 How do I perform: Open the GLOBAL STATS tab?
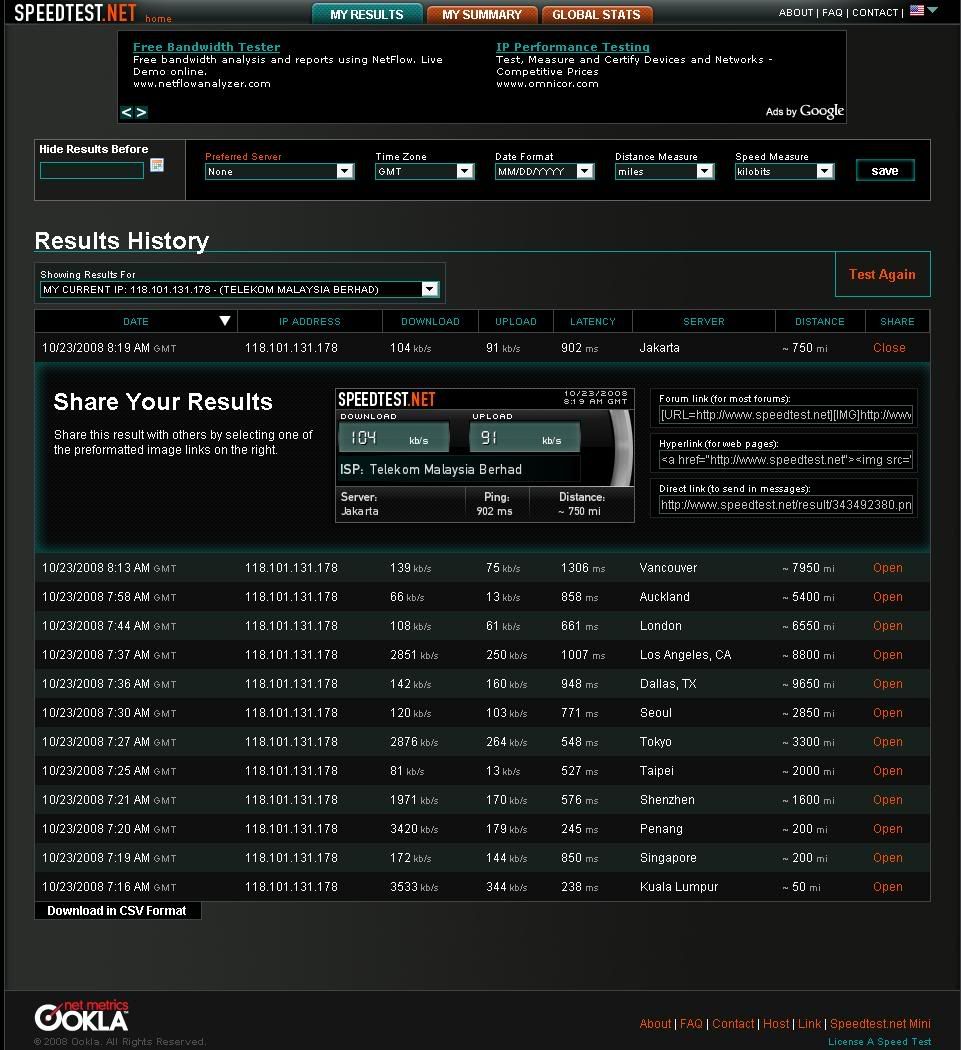[x=597, y=14]
